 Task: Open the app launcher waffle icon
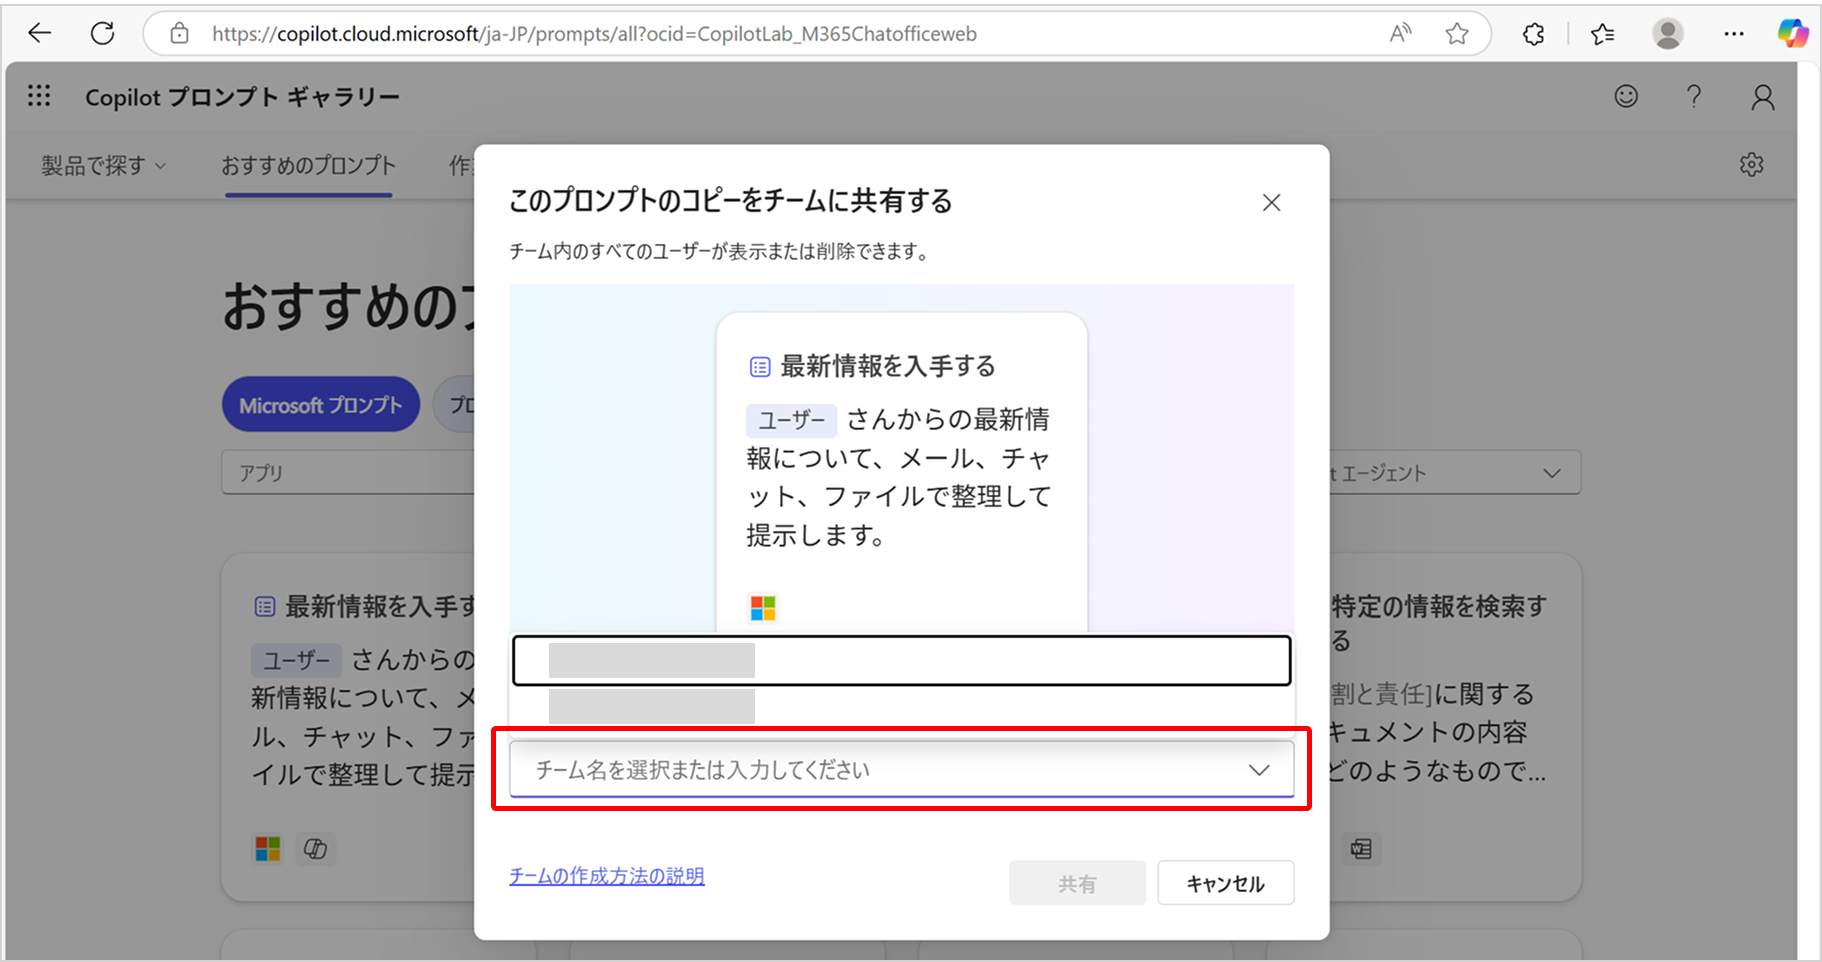point(39,96)
